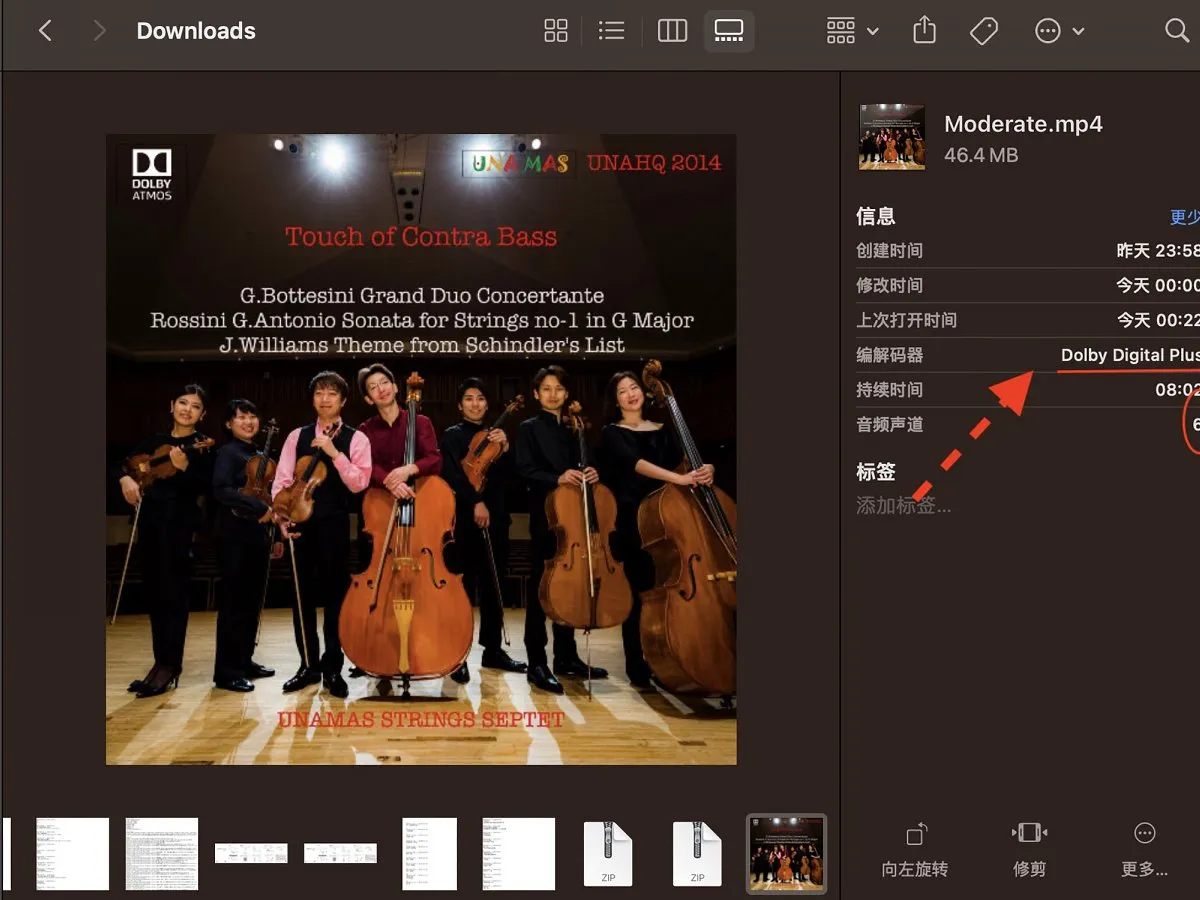Image resolution: width=1200 pixels, height=900 pixels.
Task: Click the Moderate.mp4 preview thumbnail in info panel
Action: pos(892,137)
